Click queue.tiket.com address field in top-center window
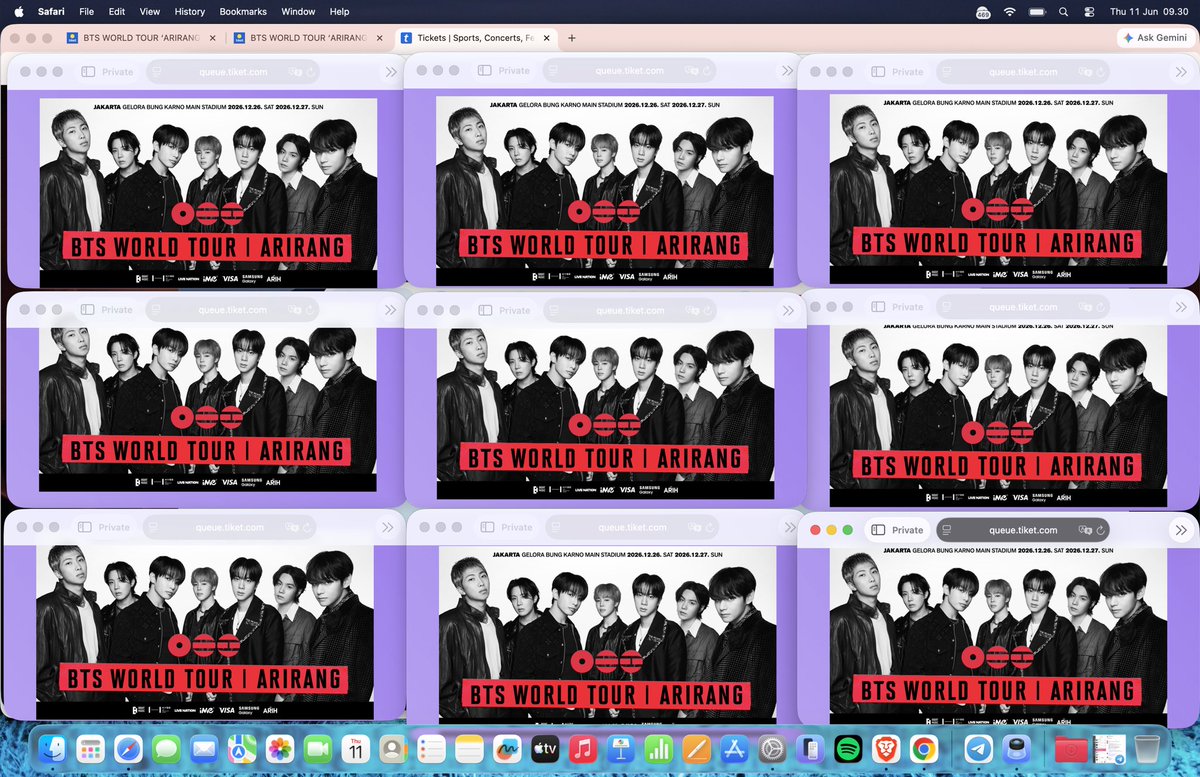Screen dimensions: 1200x777 [629, 71]
